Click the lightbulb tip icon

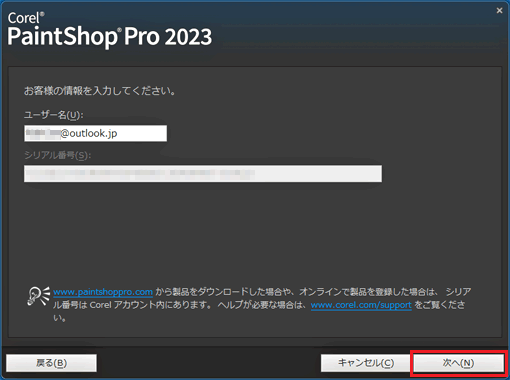pos(38,296)
